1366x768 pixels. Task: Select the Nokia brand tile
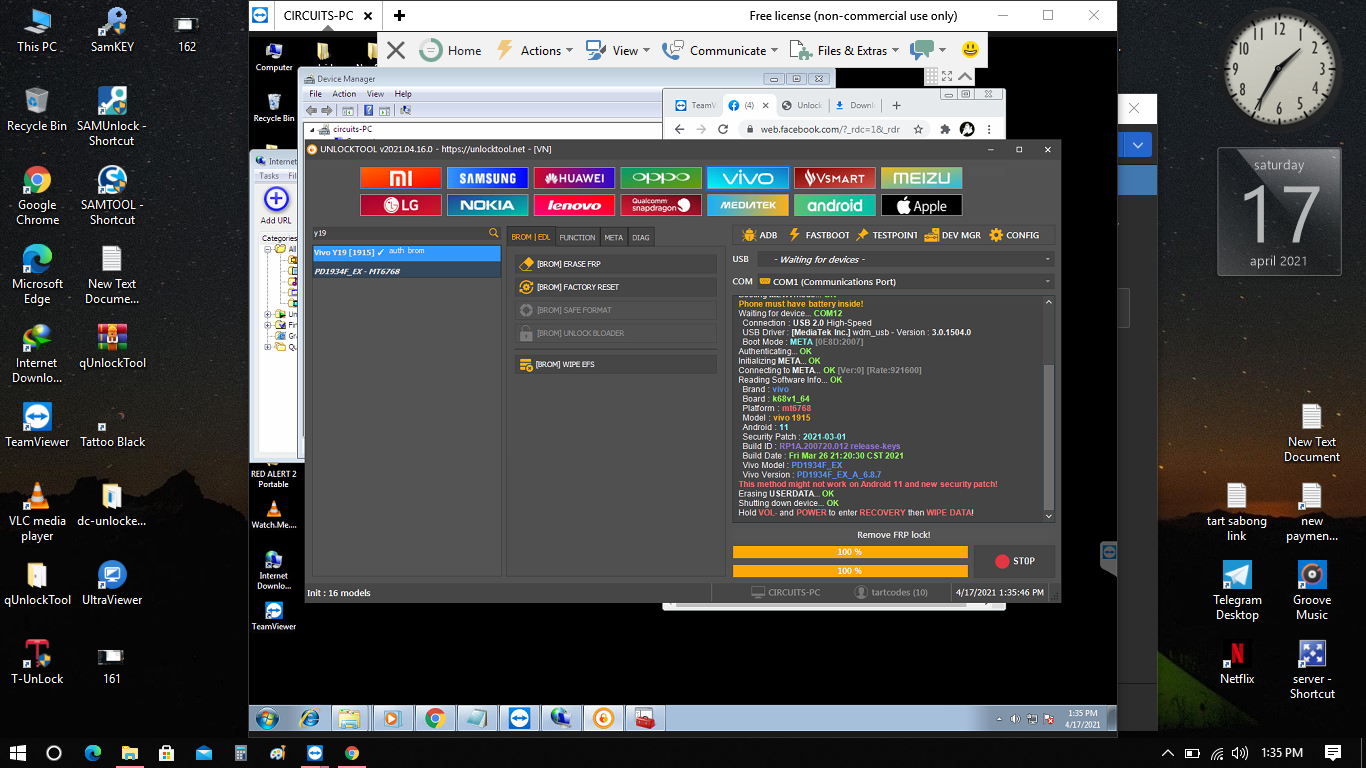point(487,205)
